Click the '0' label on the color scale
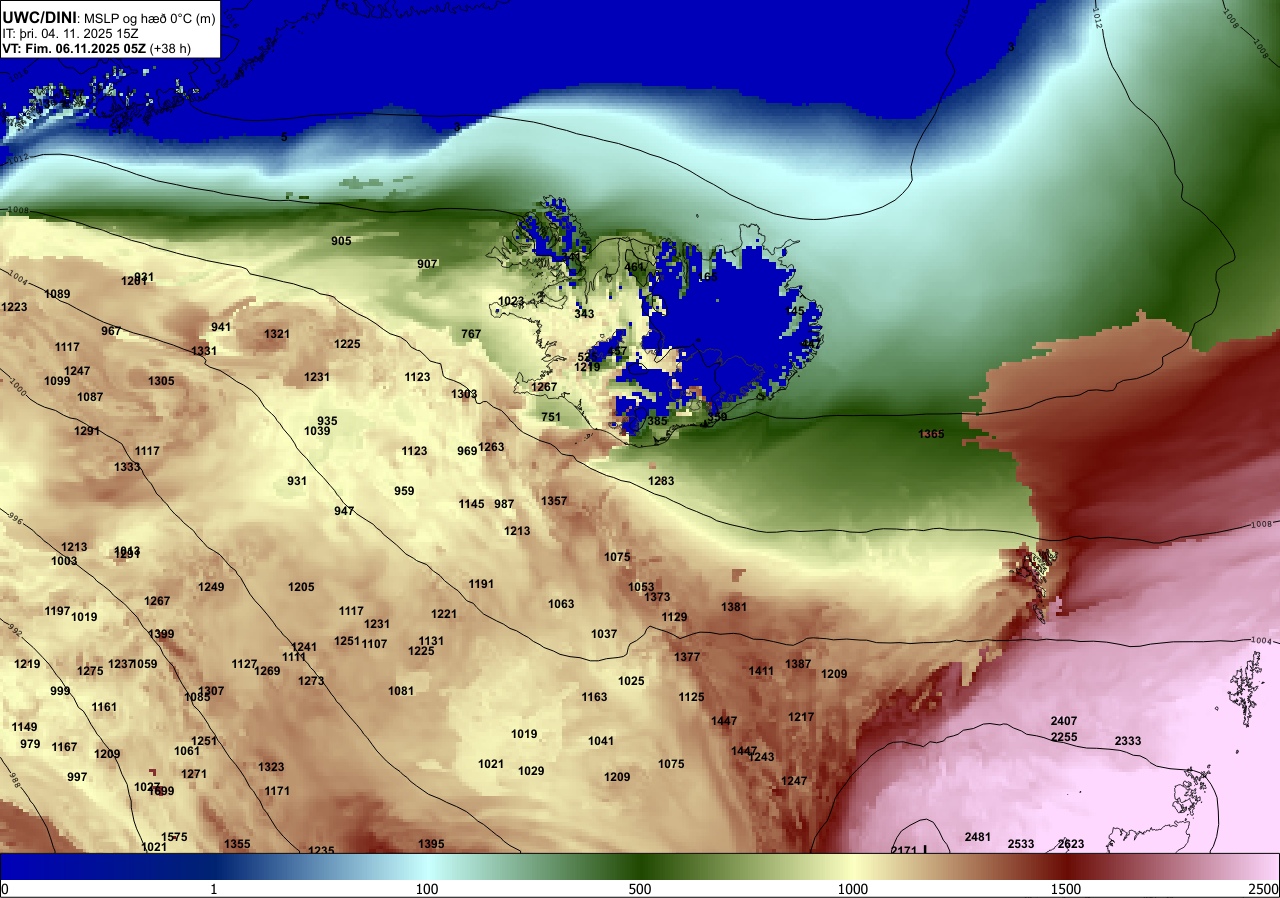 coord(5,889)
